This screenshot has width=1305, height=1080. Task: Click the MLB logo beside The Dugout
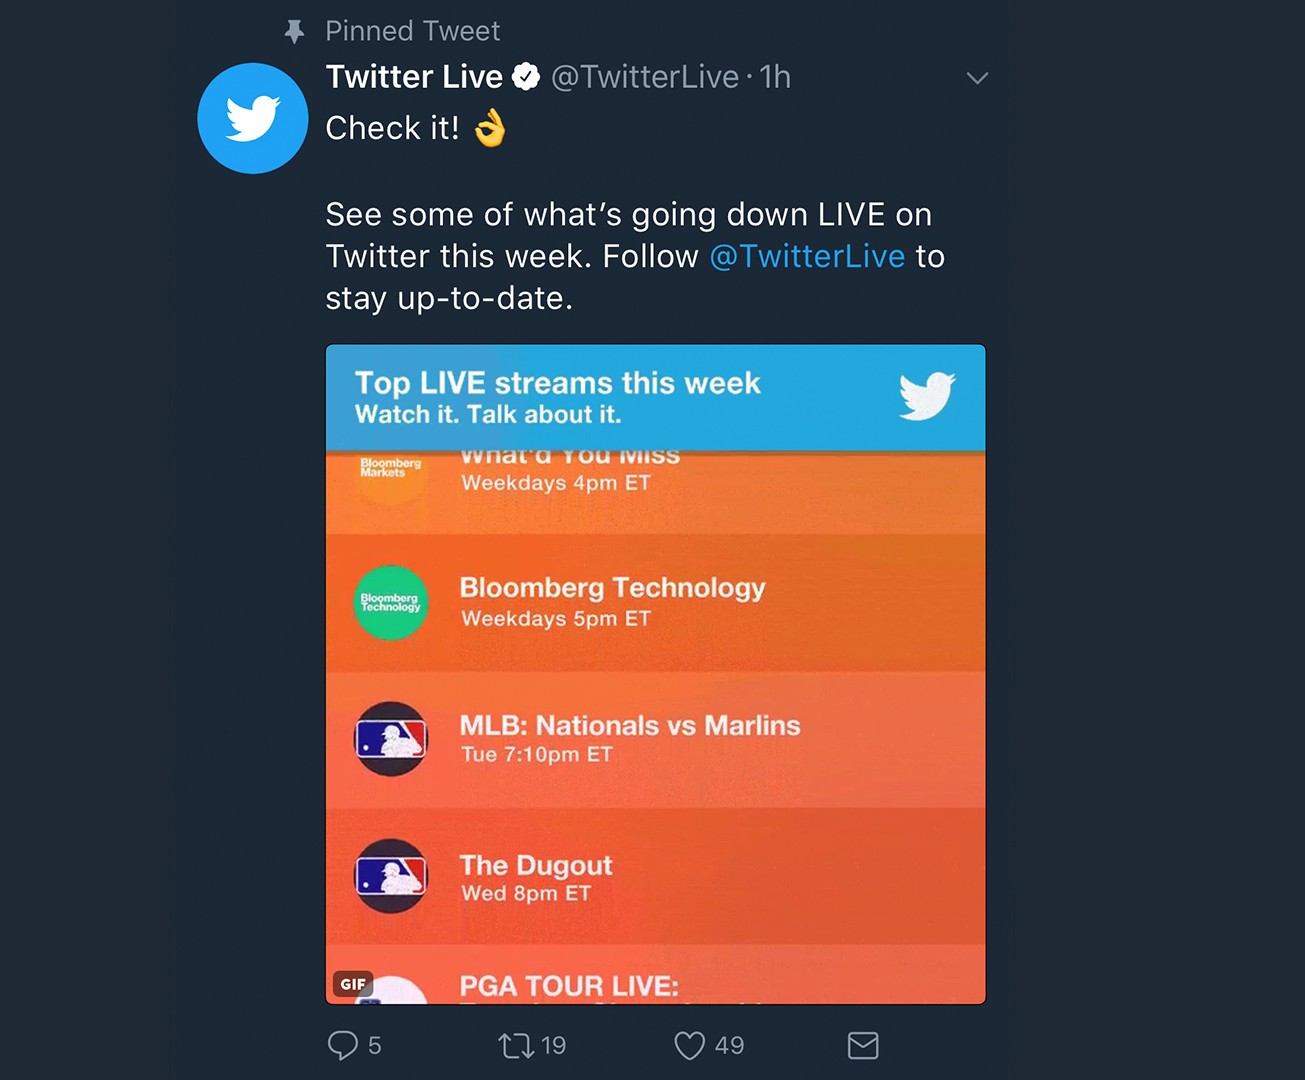point(391,876)
